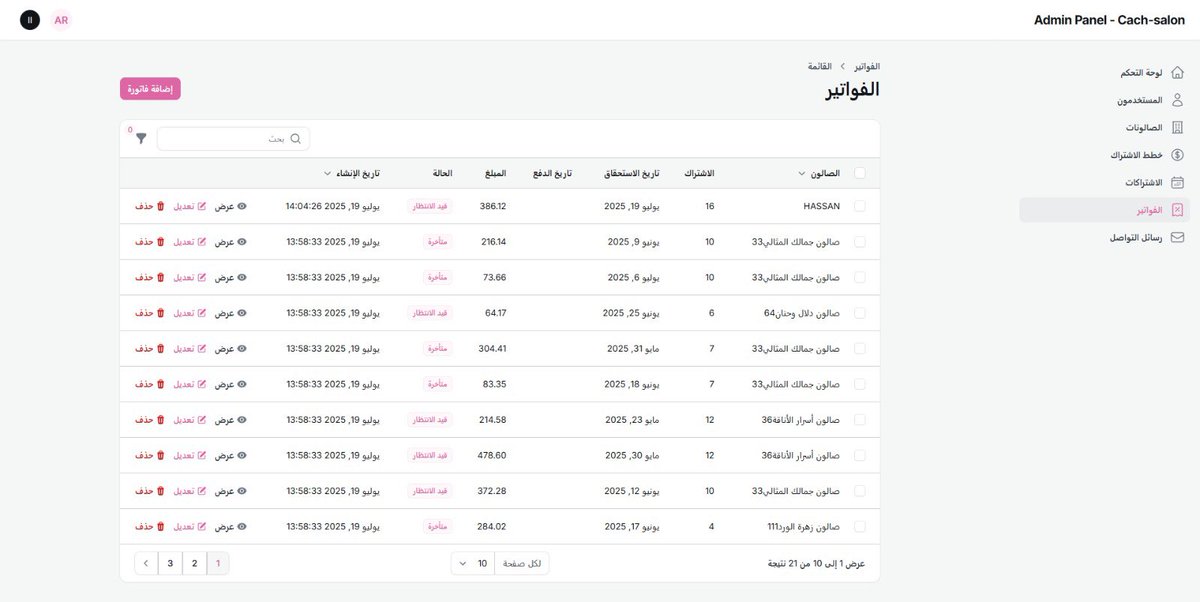
Task: Click eye view icon for 284.02 invoice row
Action: click(x=242, y=526)
